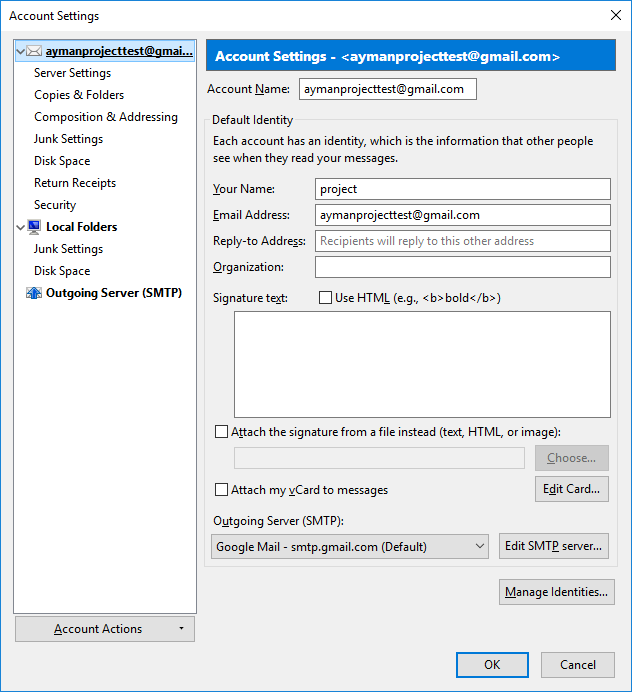632x692 pixels.
Task: Enable the Use HTML signature checkbox
Action: point(325,298)
